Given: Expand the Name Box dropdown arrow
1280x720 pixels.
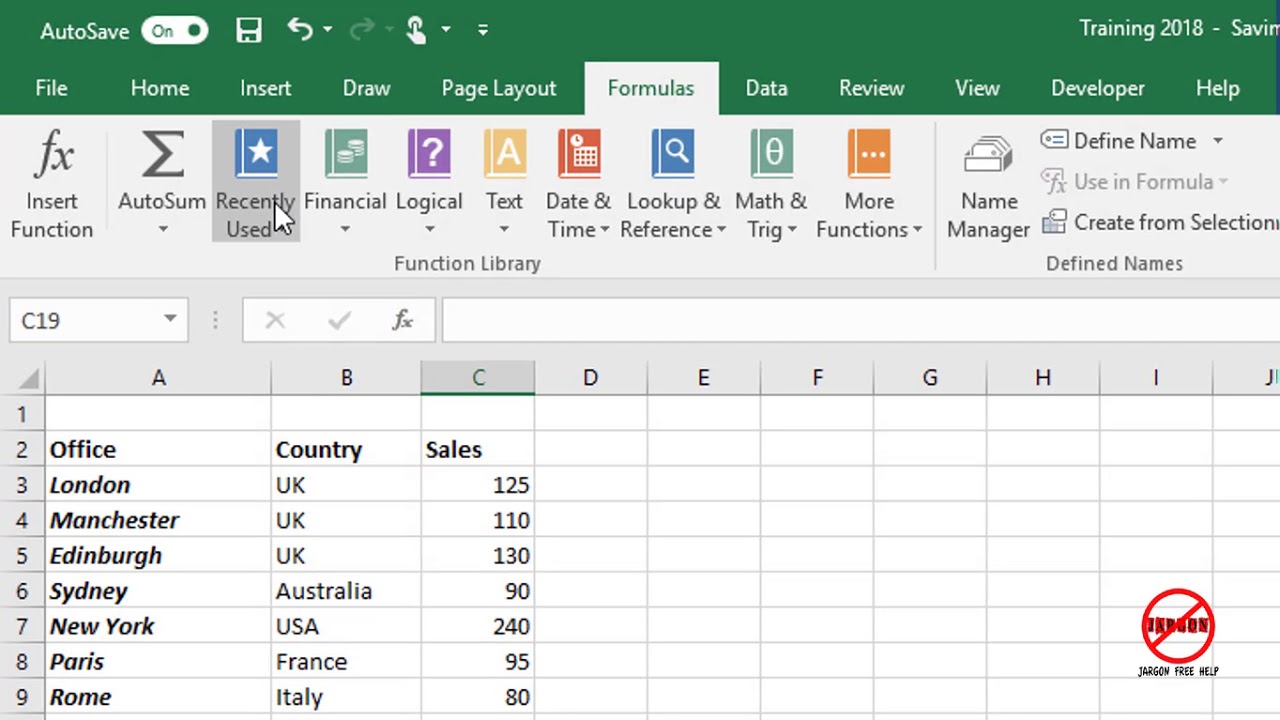Looking at the screenshot, I should (170, 320).
